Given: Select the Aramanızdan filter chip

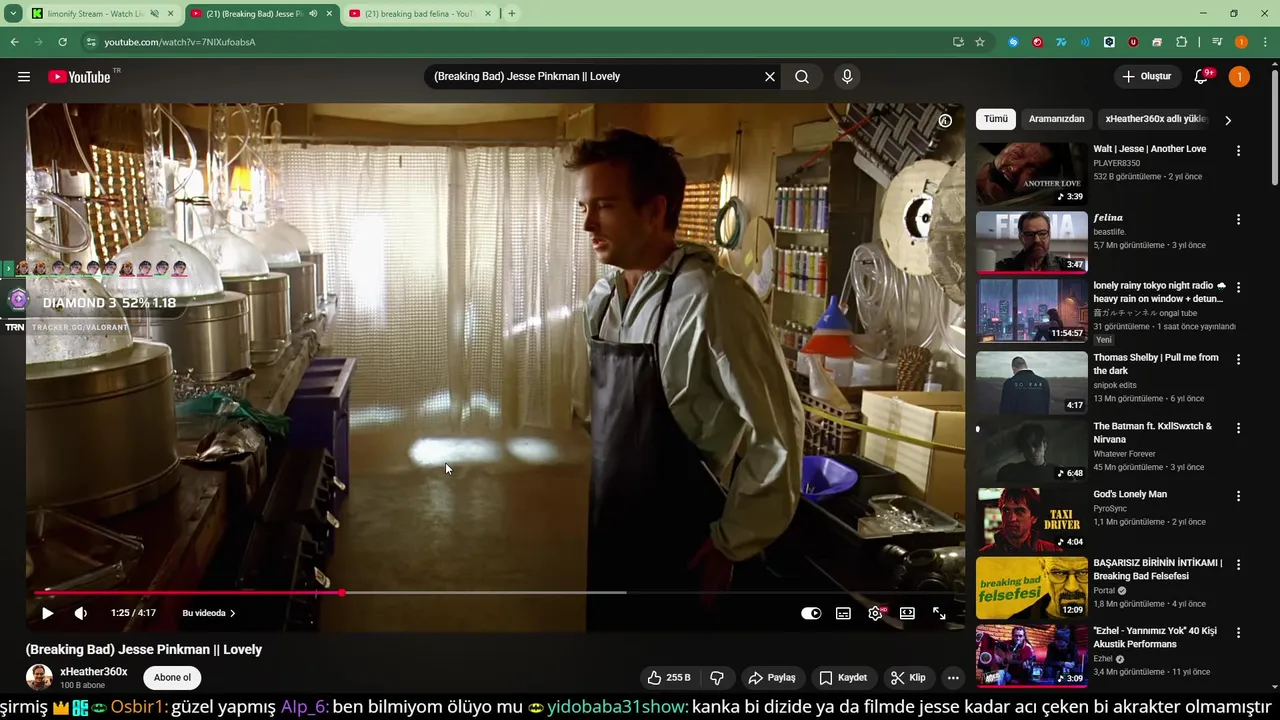Looking at the screenshot, I should (1057, 119).
